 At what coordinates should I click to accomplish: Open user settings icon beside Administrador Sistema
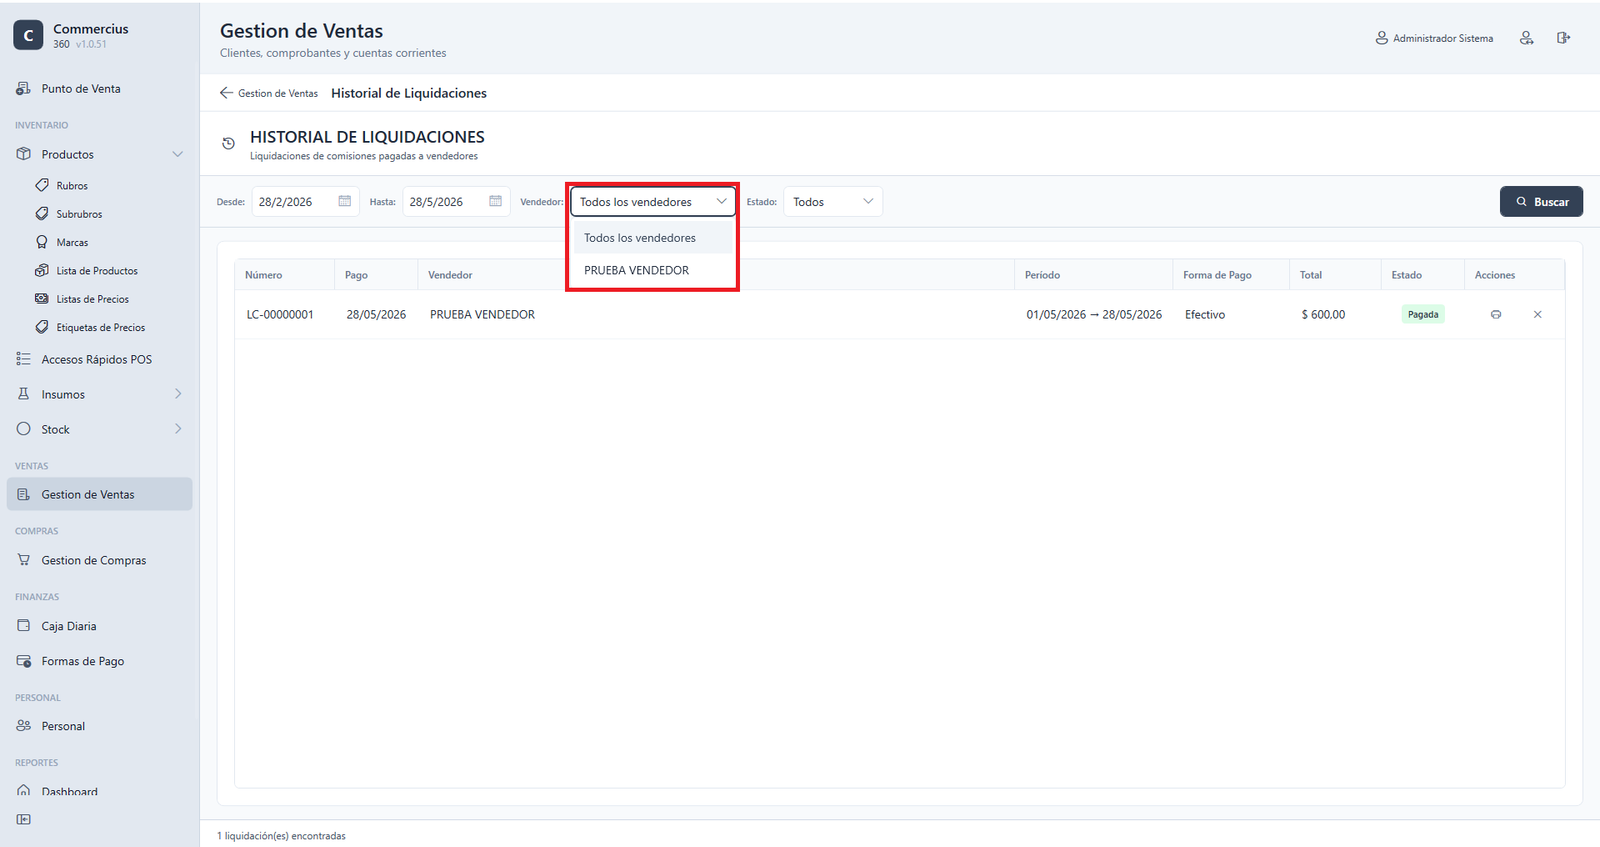coord(1526,38)
